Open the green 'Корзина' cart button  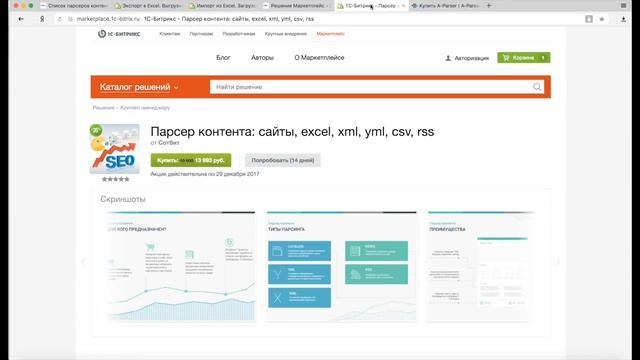coord(524,58)
